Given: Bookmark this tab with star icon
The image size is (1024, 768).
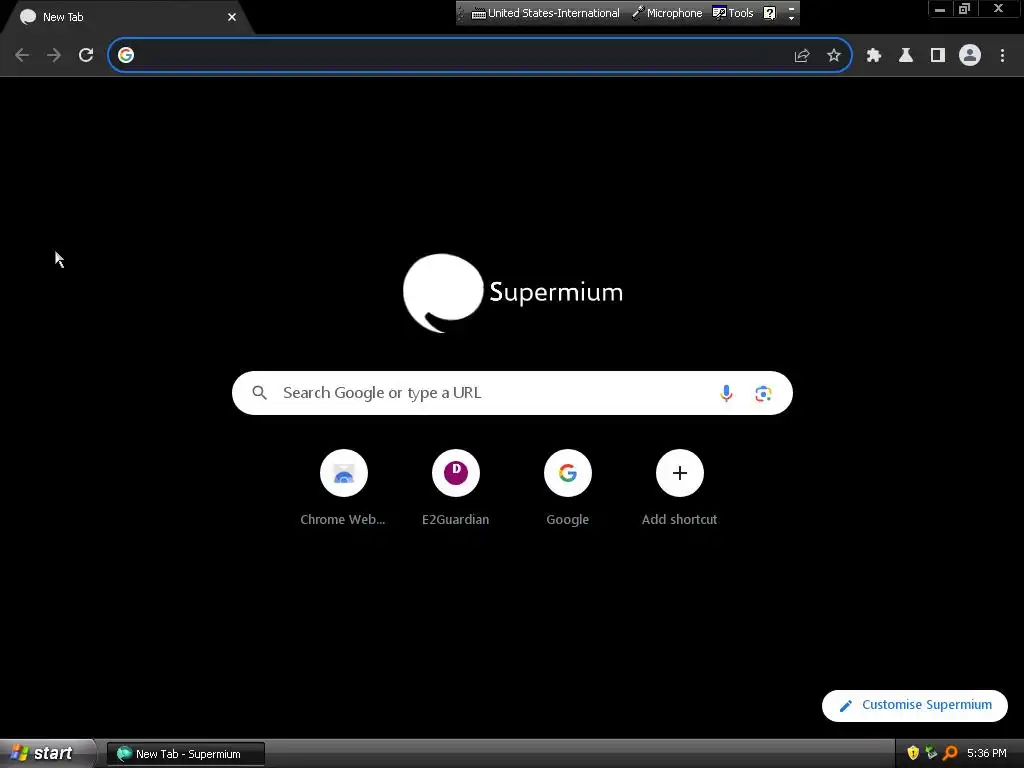Looking at the screenshot, I should (x=834, y=56).
